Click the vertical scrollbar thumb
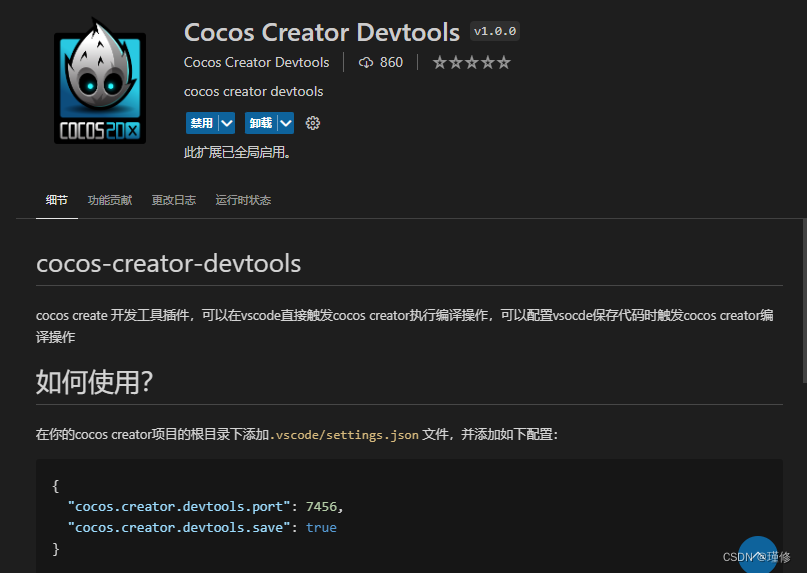 804,301
